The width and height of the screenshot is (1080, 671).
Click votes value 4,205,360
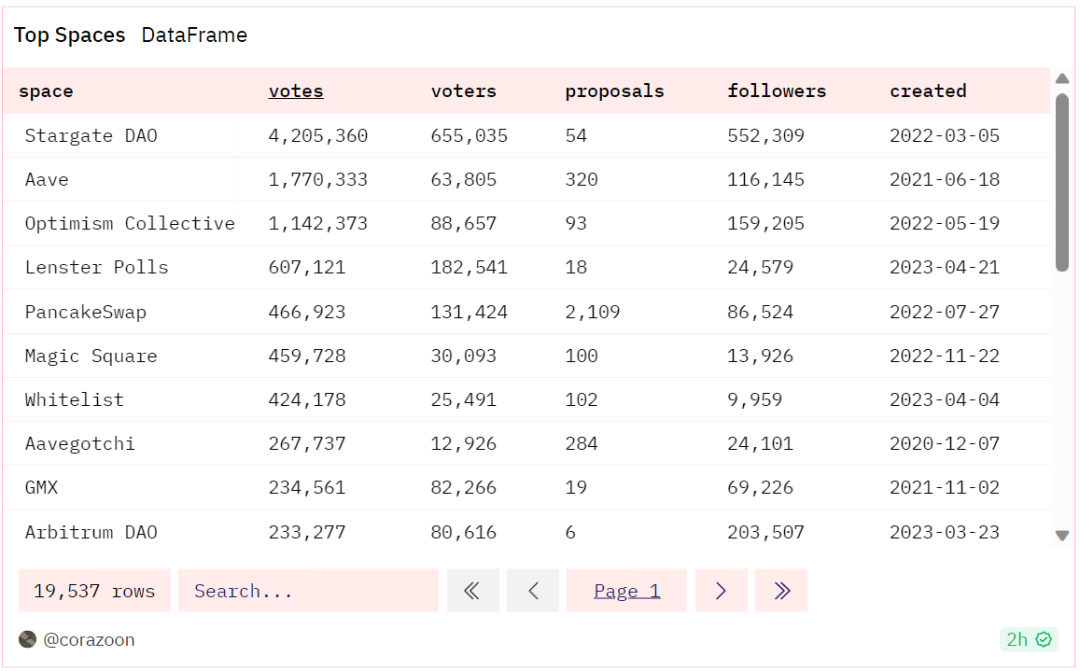(x=318, y=136)
